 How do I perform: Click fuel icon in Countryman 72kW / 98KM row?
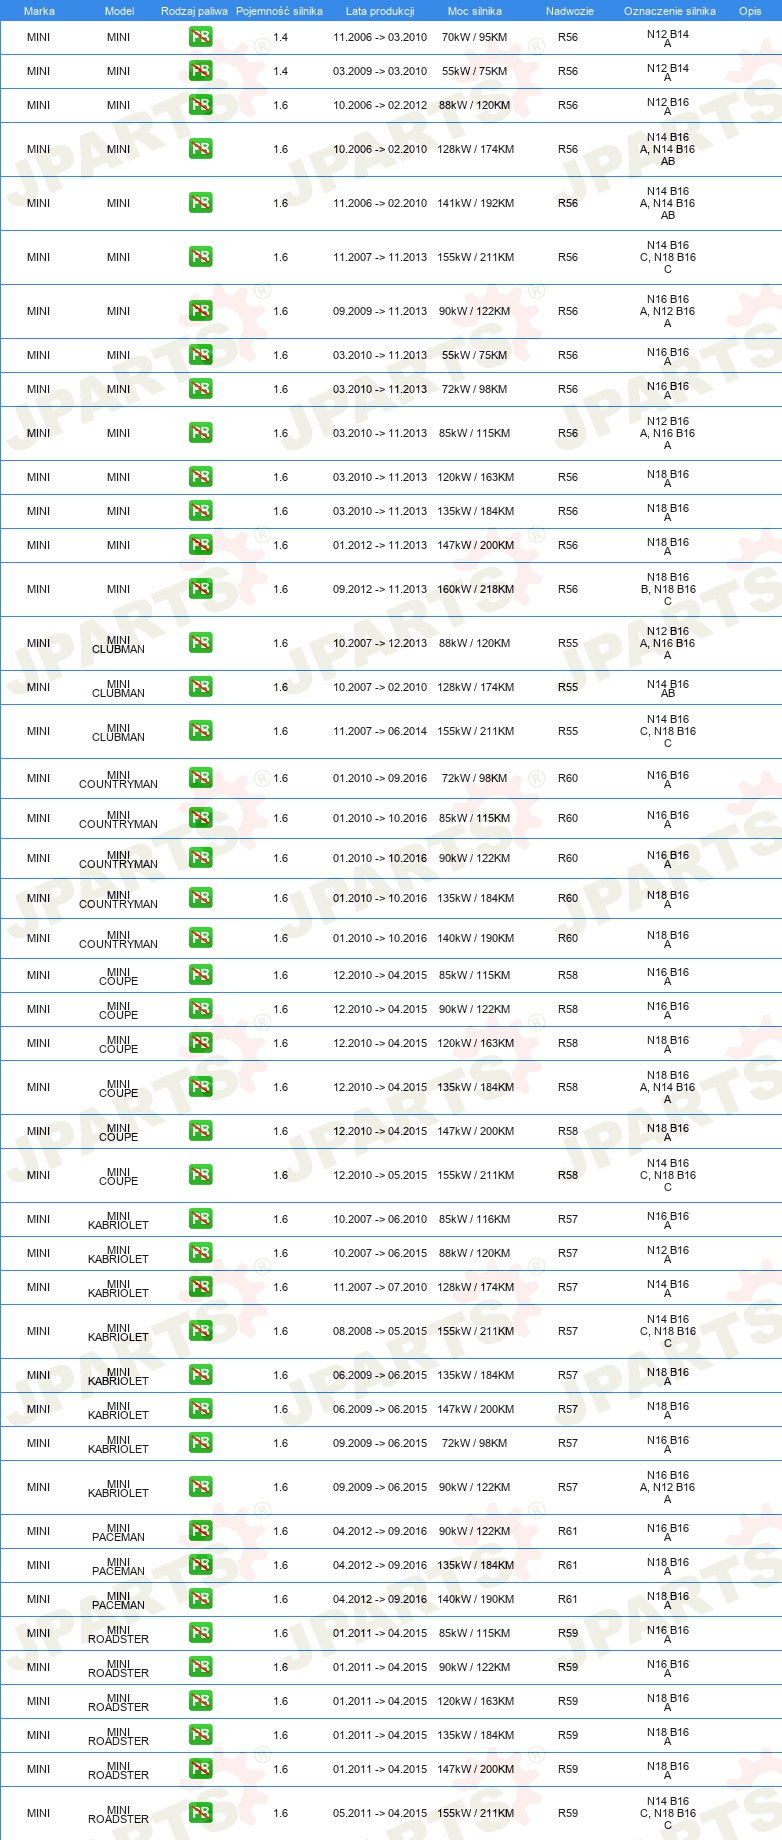tap(200, 778)
